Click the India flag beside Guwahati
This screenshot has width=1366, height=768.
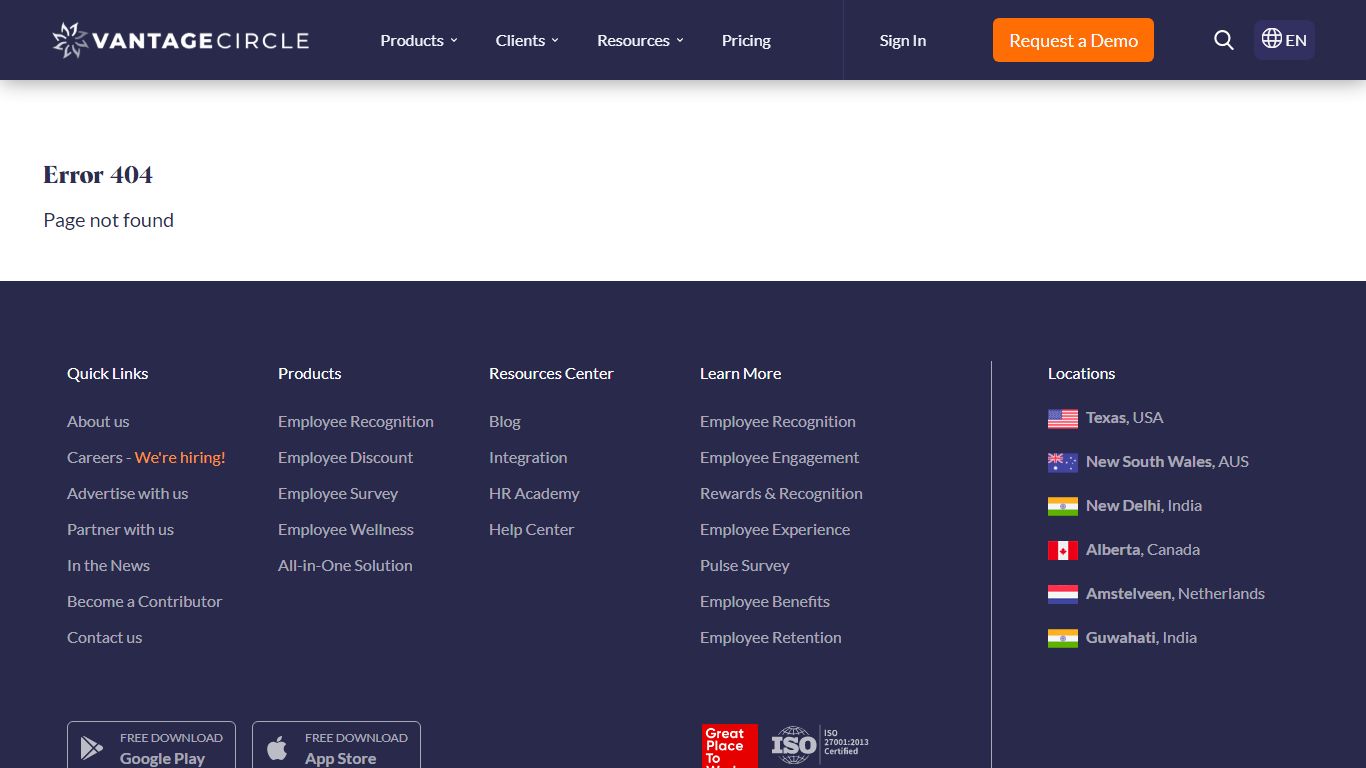tap(1063, 638)
